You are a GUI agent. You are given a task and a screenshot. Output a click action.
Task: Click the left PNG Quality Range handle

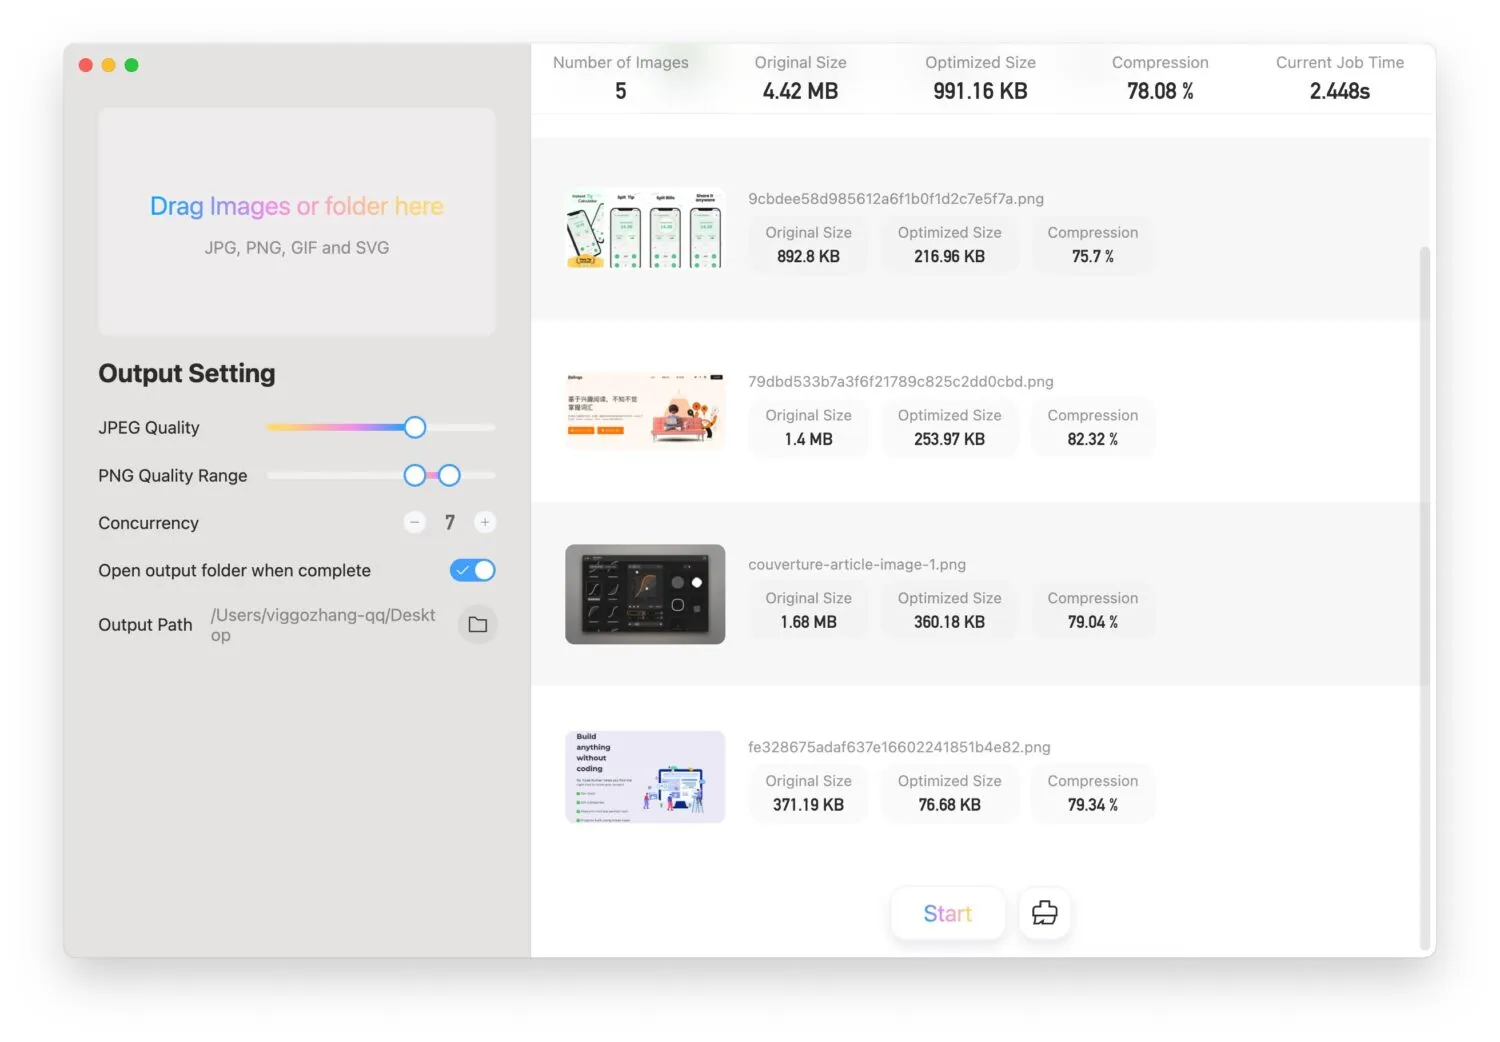tap(415, 475)
